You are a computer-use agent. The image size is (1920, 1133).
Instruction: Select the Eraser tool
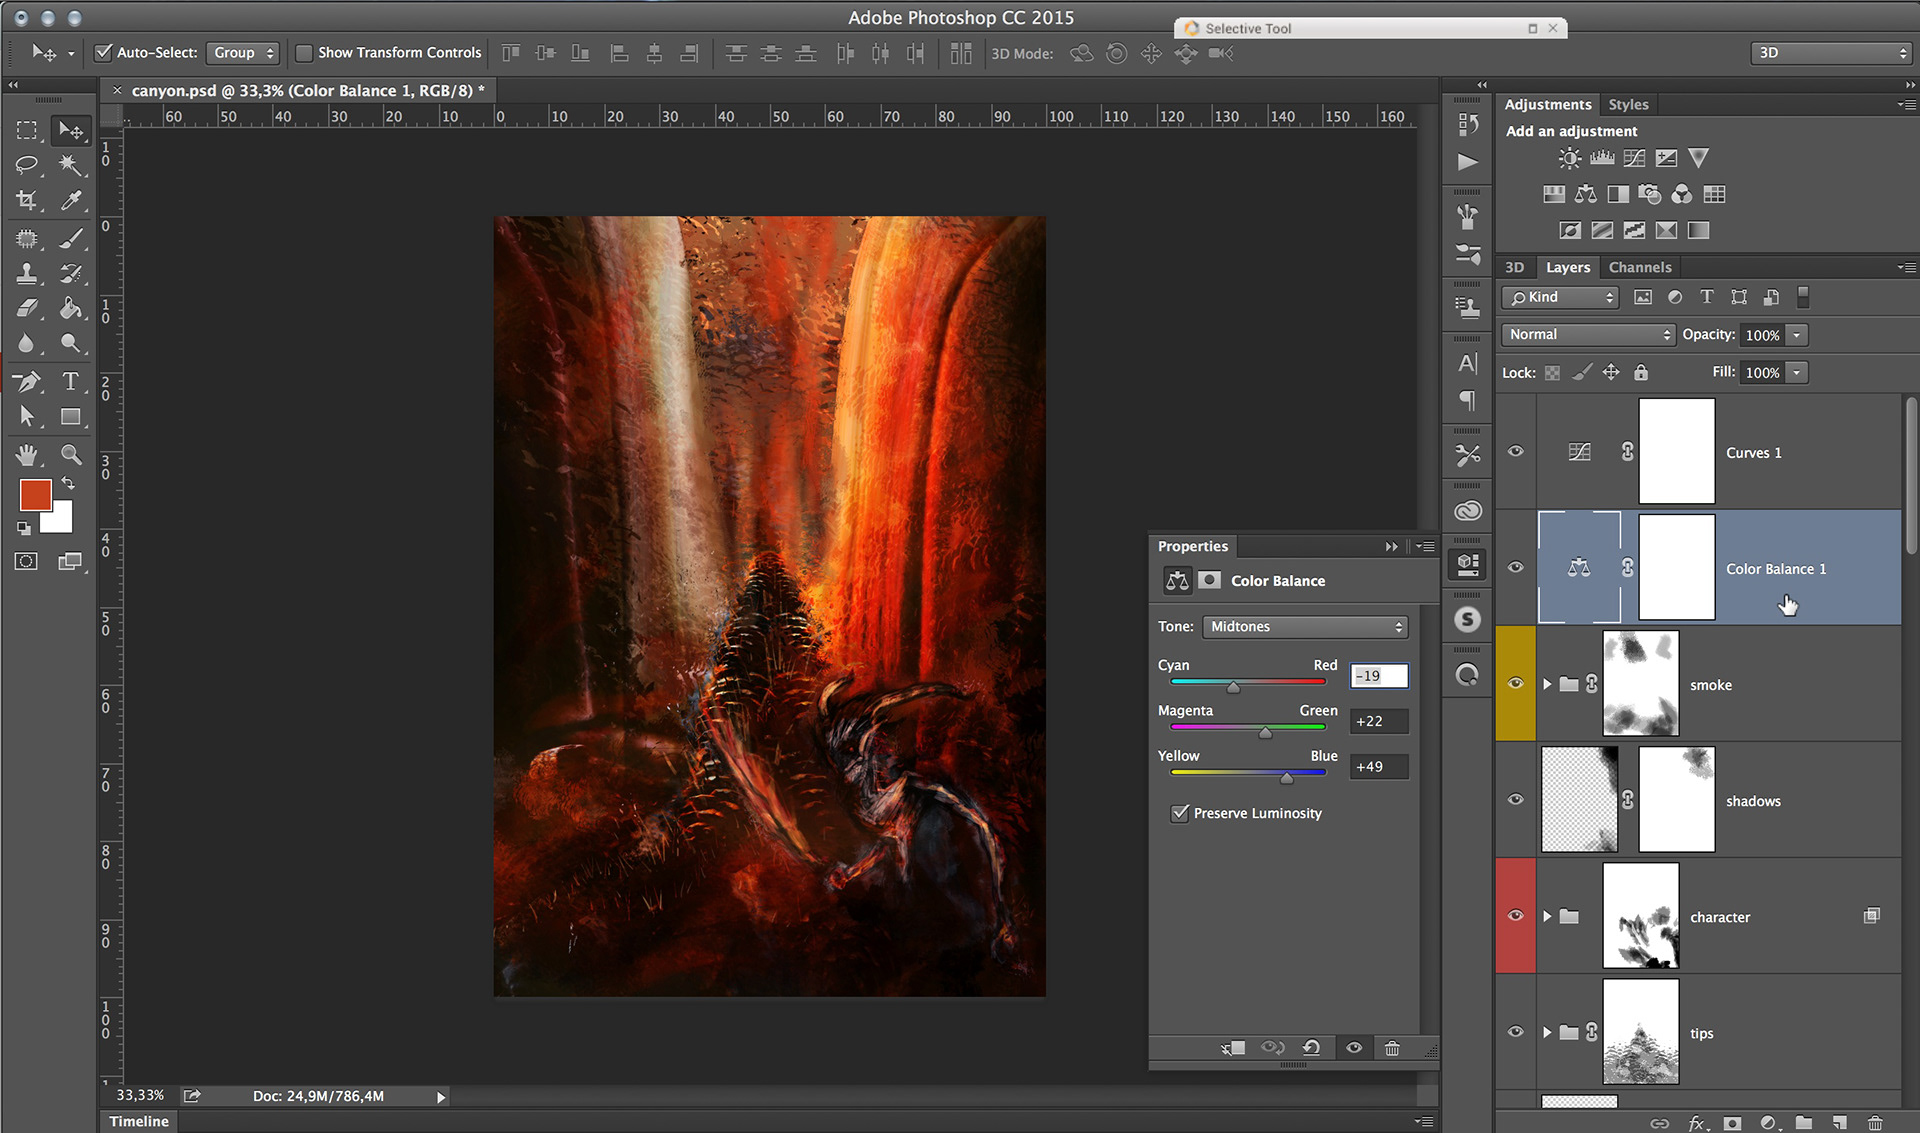click(x=27, y=308)
